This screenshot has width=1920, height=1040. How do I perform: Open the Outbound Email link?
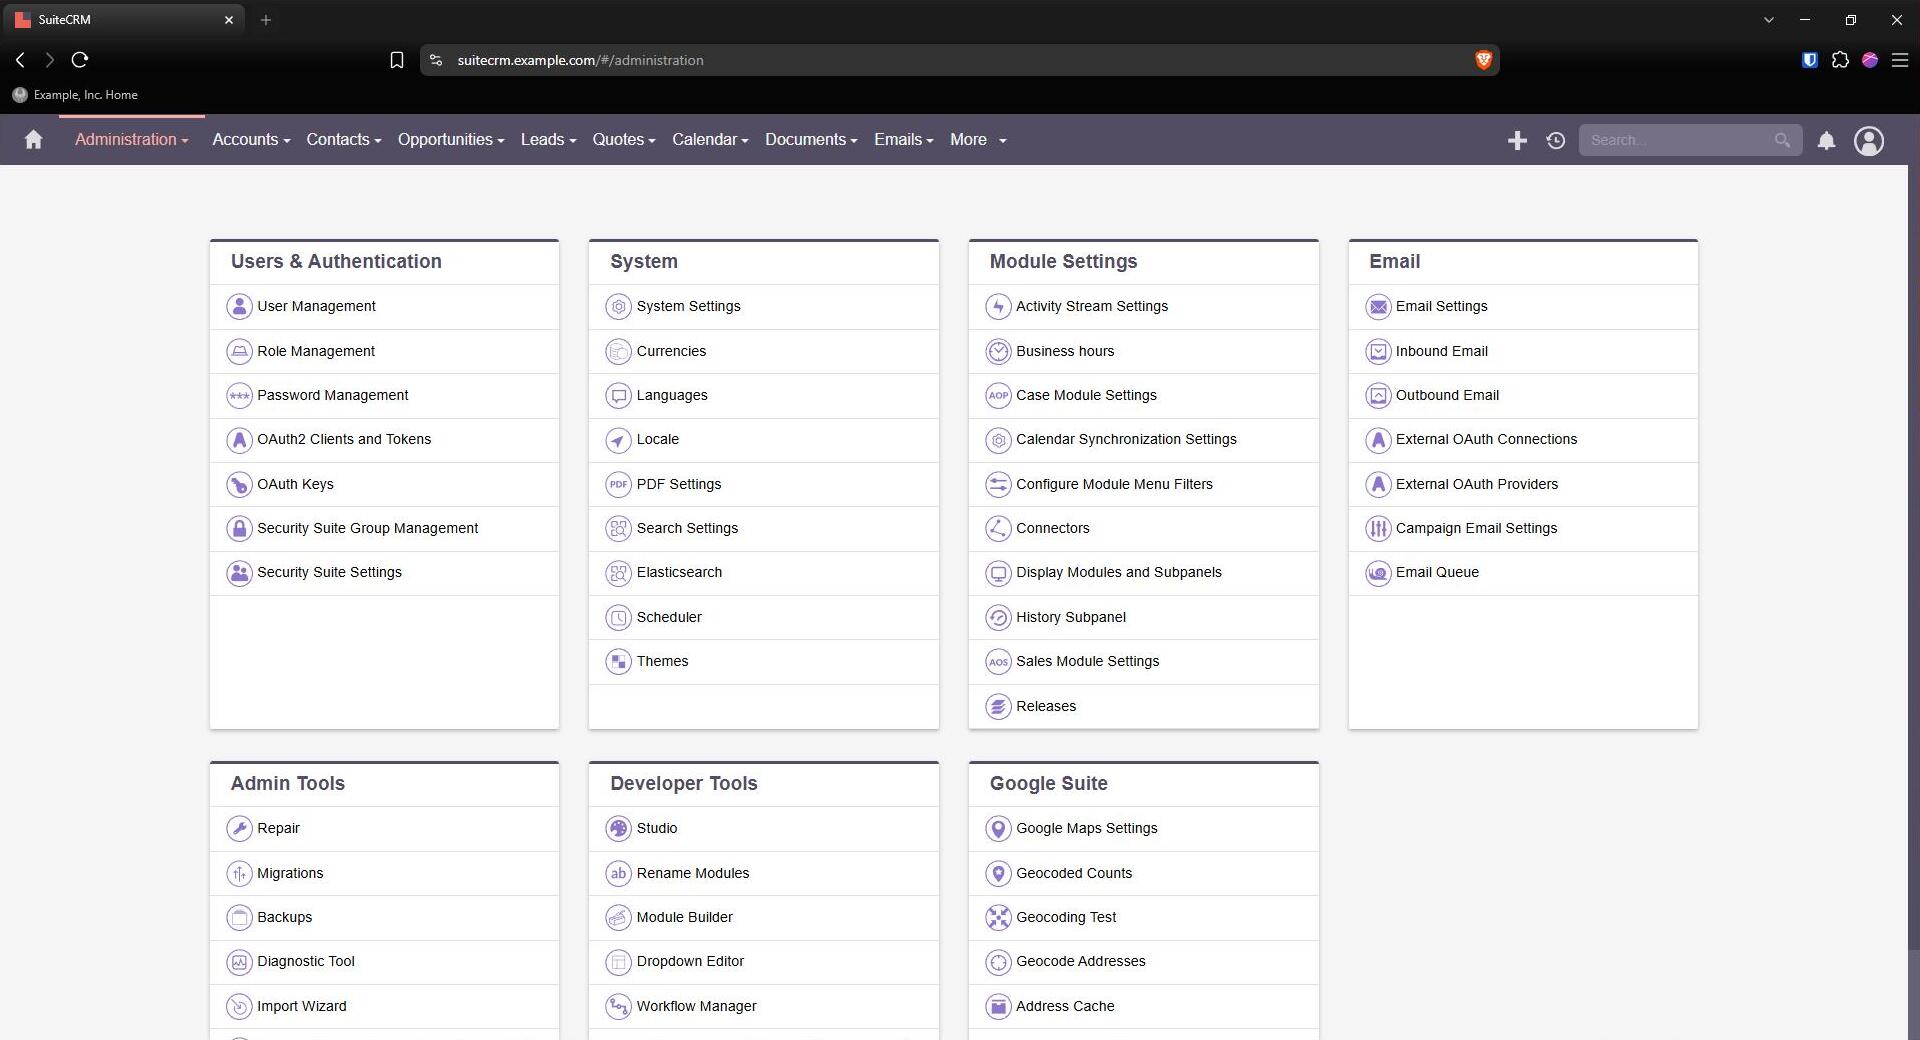point(1447,396)
